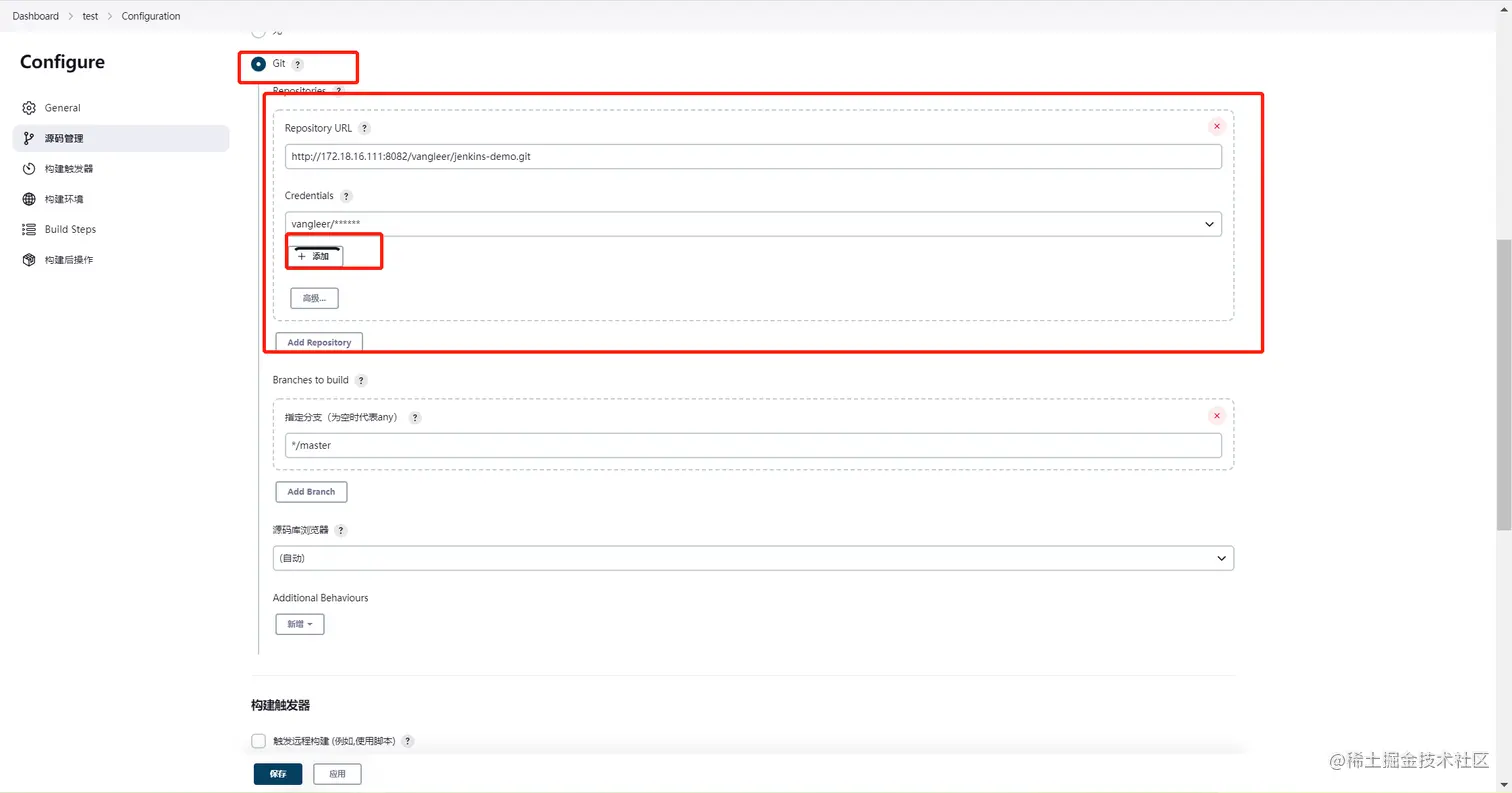Remove the */master branch with red X

tap(1217, 416)
